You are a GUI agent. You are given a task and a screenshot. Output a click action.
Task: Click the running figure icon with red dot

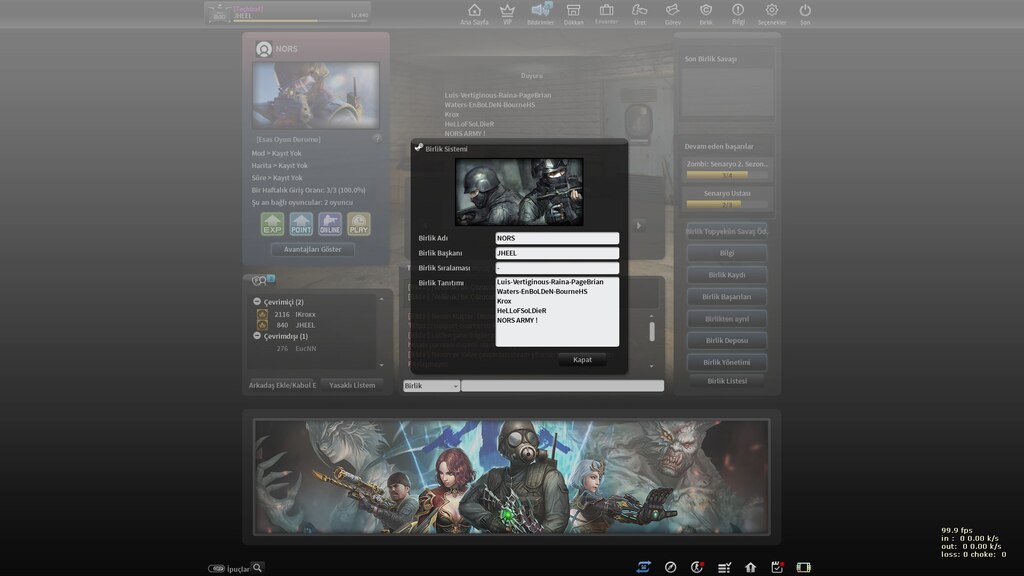click(x=697, y=567)
